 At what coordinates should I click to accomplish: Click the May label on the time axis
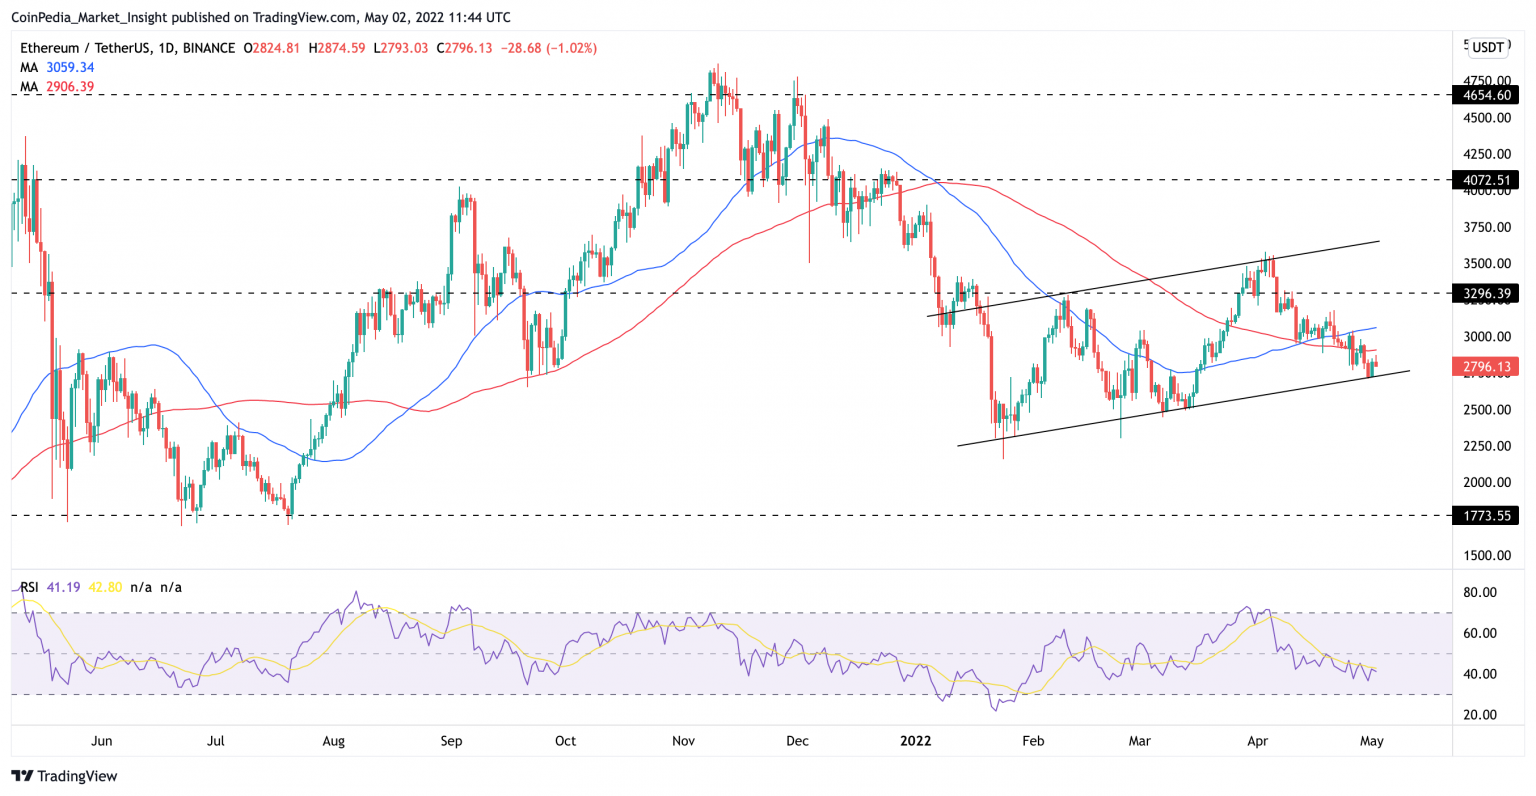coord(1372,741)
